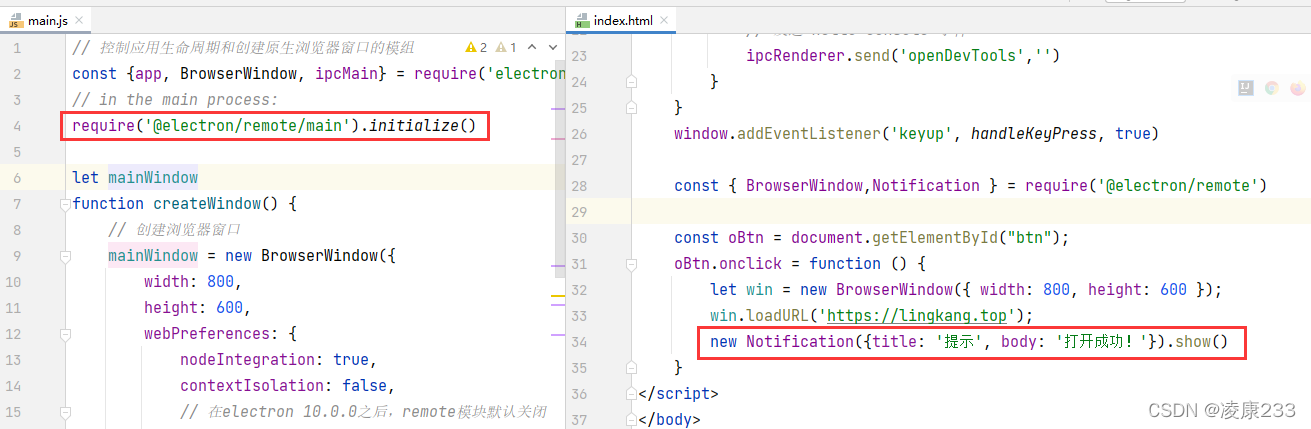1311x429 pixels.
Task: Click the weak warnings indicator showing 1
Action: [507, 47]
